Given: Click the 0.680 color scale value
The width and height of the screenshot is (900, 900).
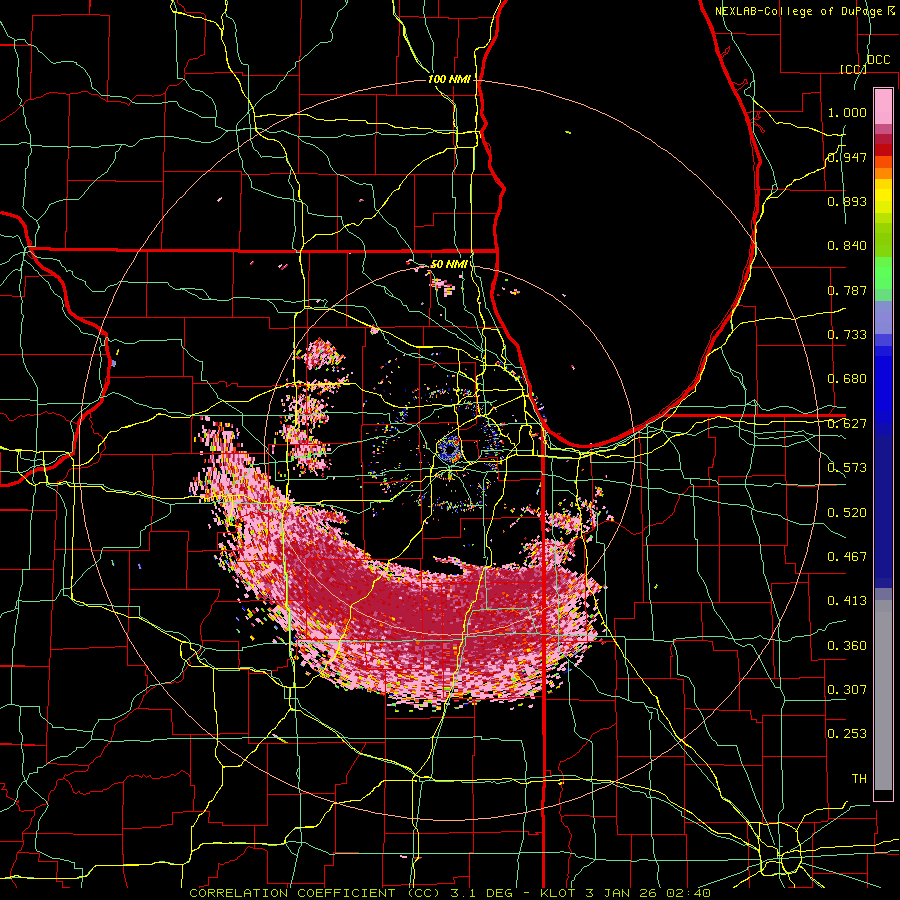Looking at the screenshot, I should (x=847, y=379).
